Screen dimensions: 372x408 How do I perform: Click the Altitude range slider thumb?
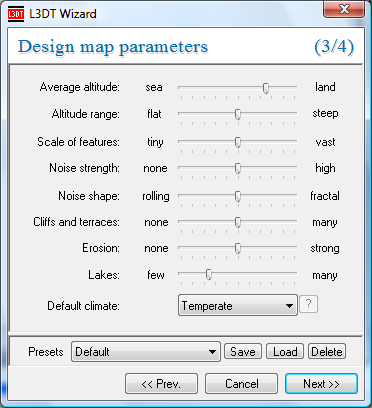point(238,114)
